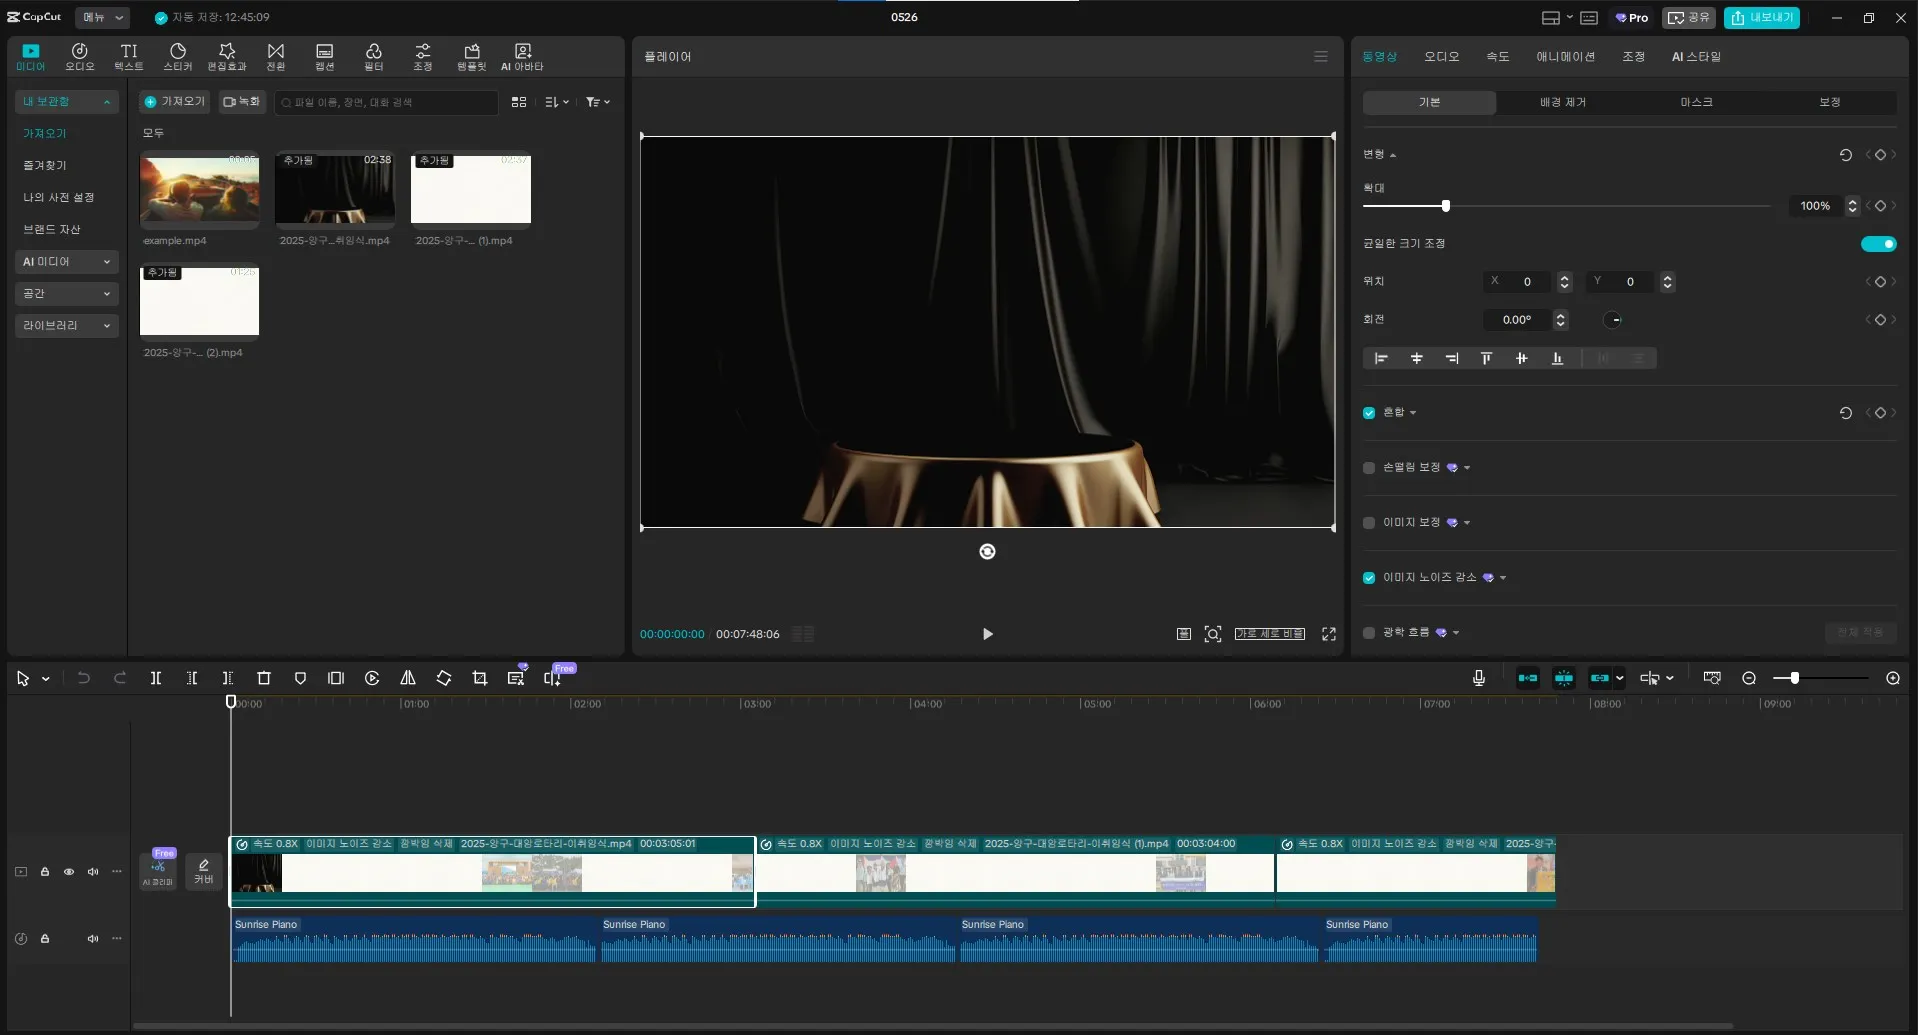This screenshot has height=1035, width=1918.
Task: Switch media view to grid layout icon
Action: tap(518, 102)
